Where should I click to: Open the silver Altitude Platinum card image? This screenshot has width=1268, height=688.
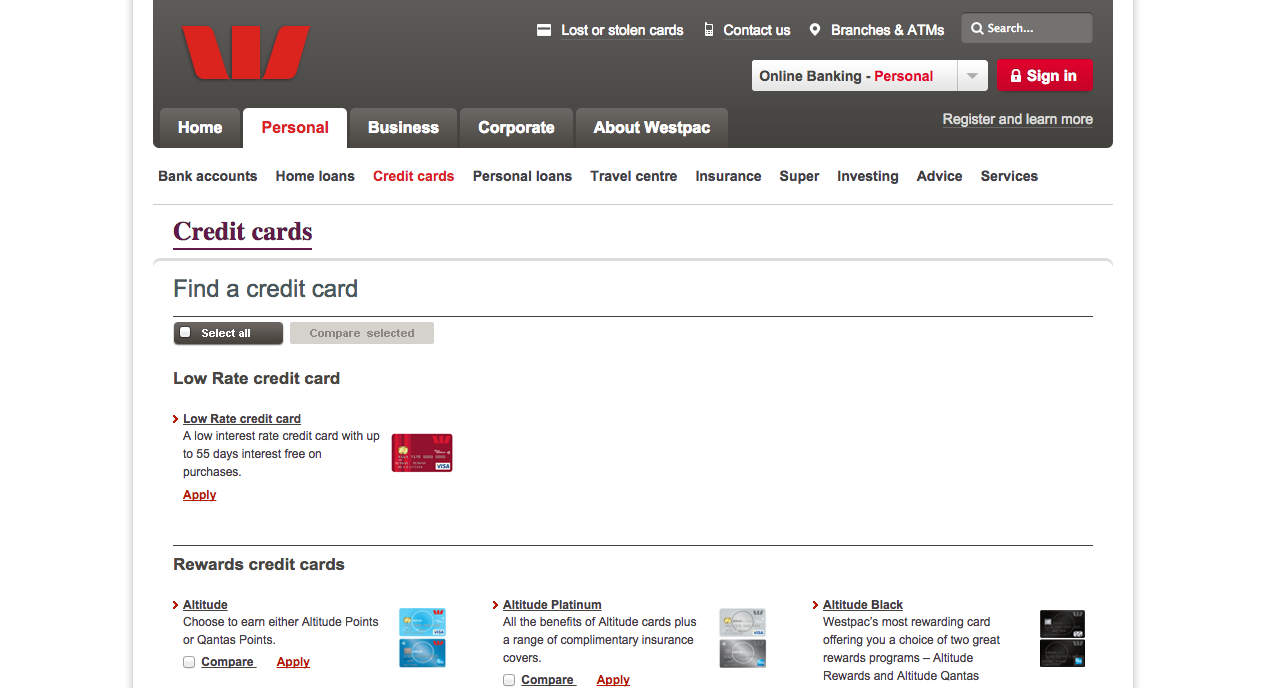(x=742, y=638)
